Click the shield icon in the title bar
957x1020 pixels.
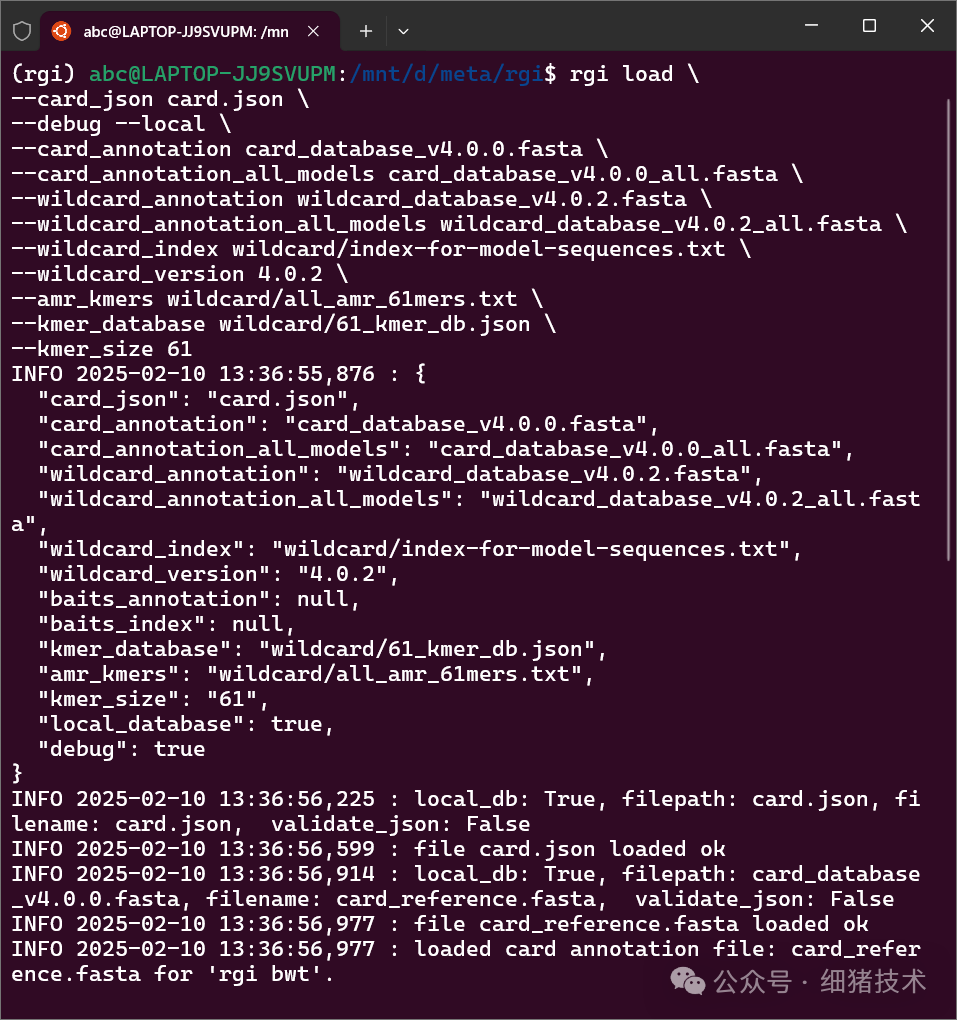(x=20, y=31)
